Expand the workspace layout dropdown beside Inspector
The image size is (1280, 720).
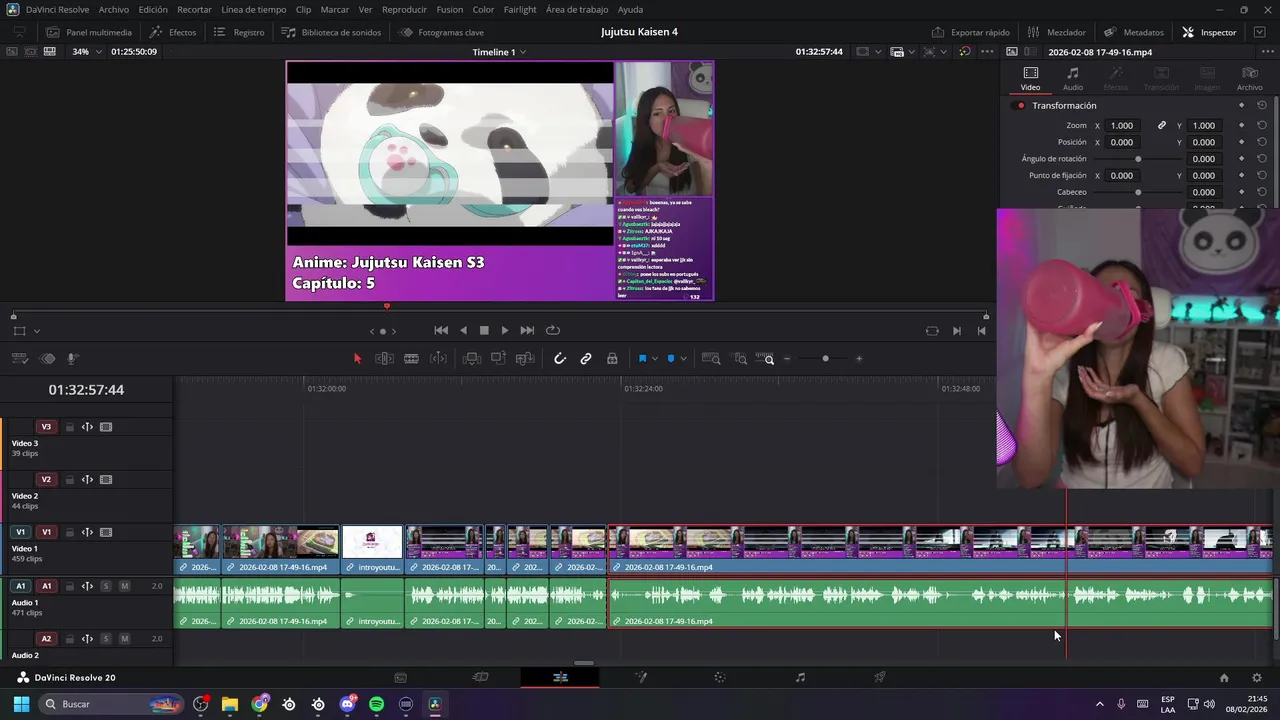click(x=1260, y=32)
